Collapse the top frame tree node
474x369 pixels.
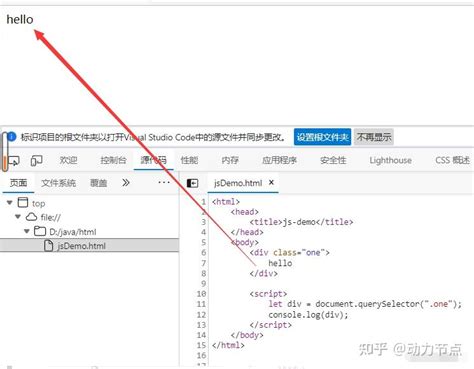coord(10,203)
